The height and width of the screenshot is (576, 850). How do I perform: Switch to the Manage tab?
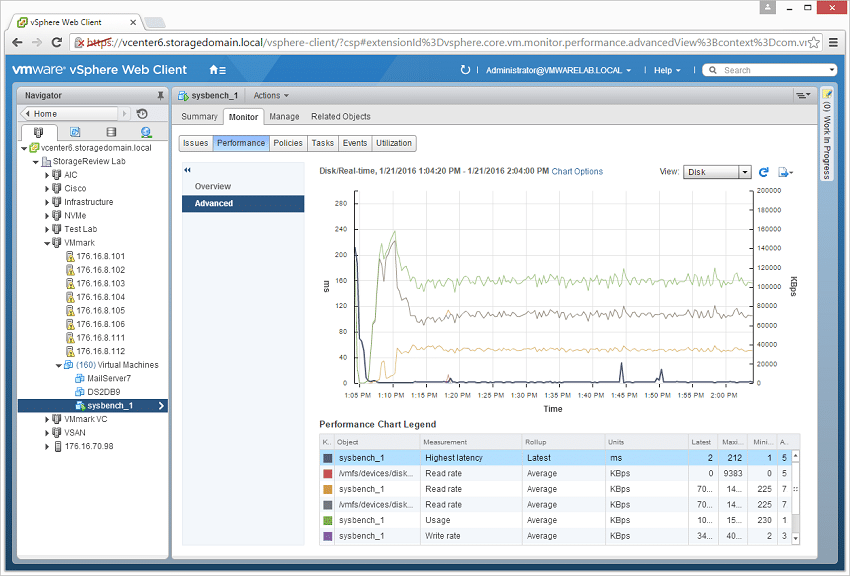284,117
